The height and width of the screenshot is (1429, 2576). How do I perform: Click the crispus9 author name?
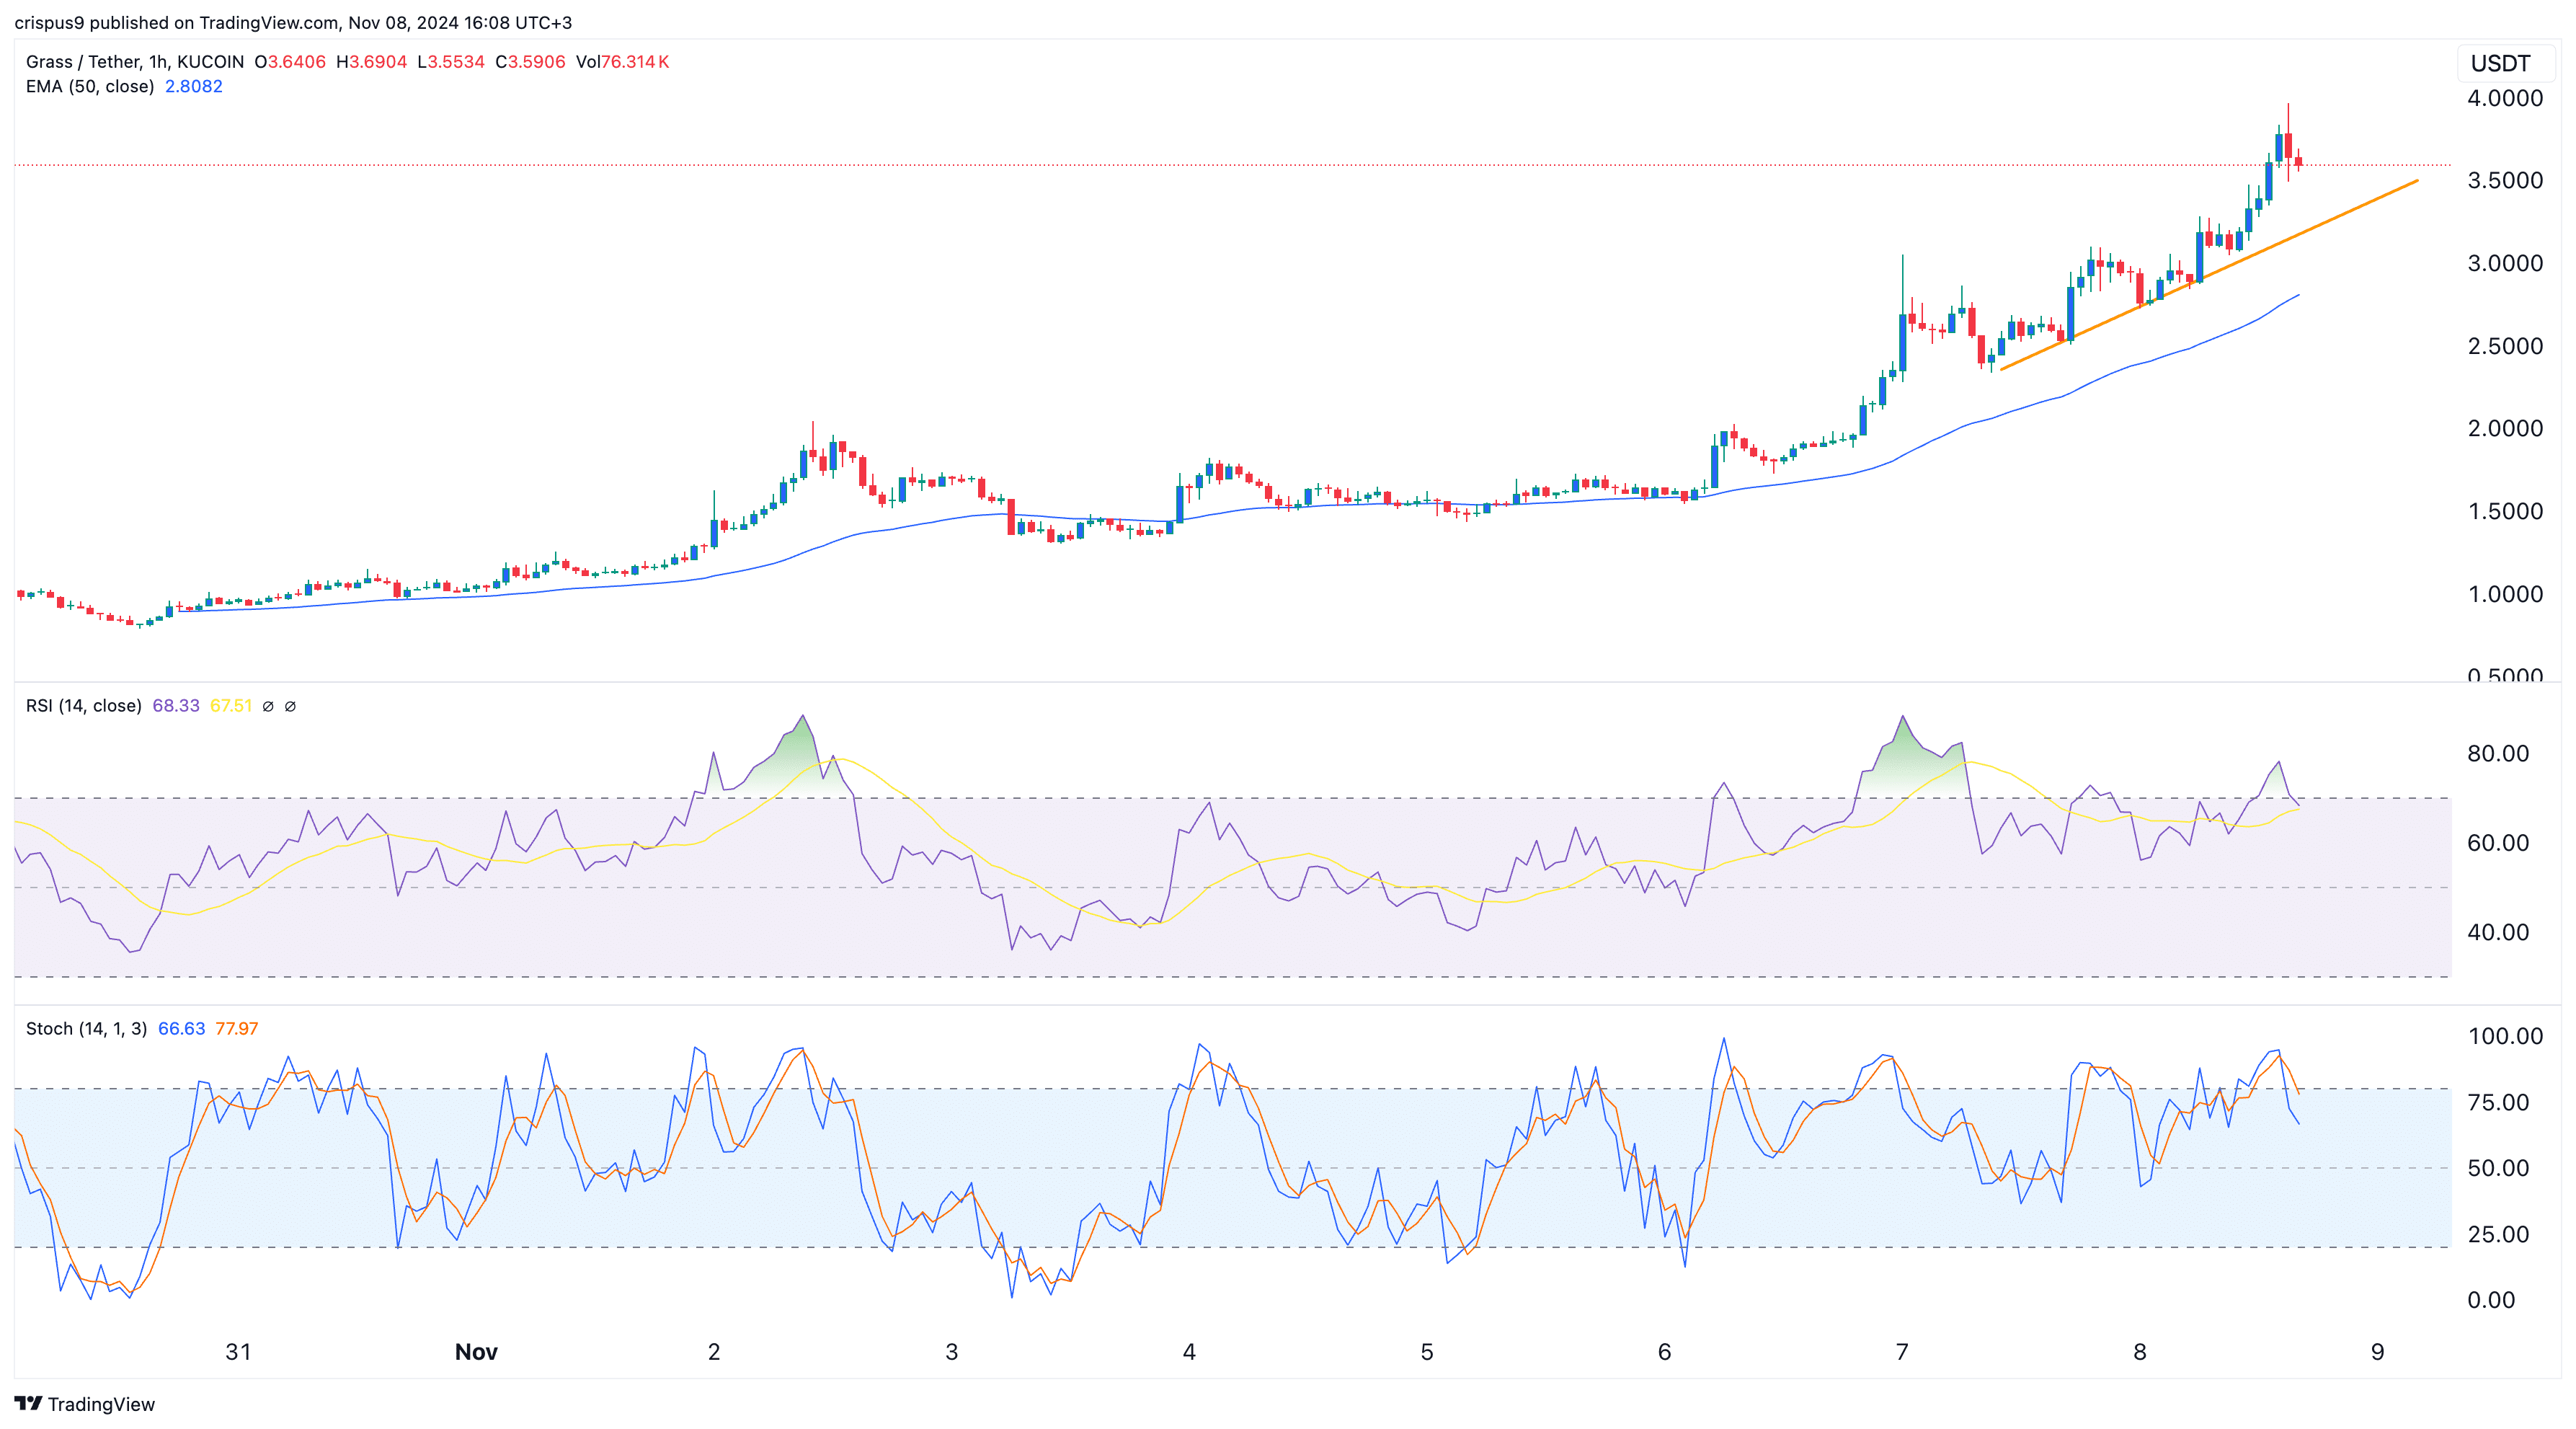(49, 22)
